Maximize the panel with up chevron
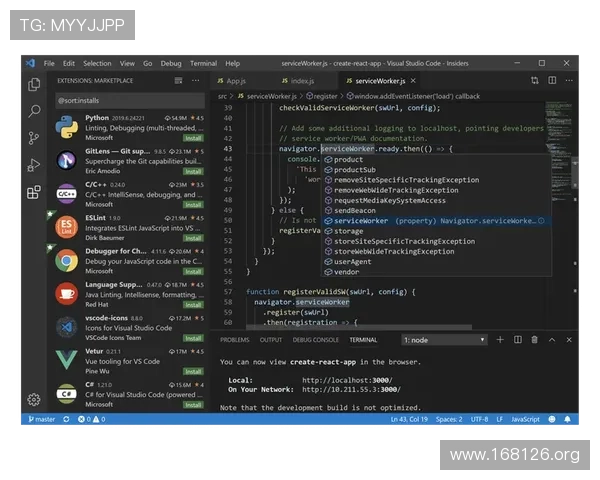 (552, 340)
